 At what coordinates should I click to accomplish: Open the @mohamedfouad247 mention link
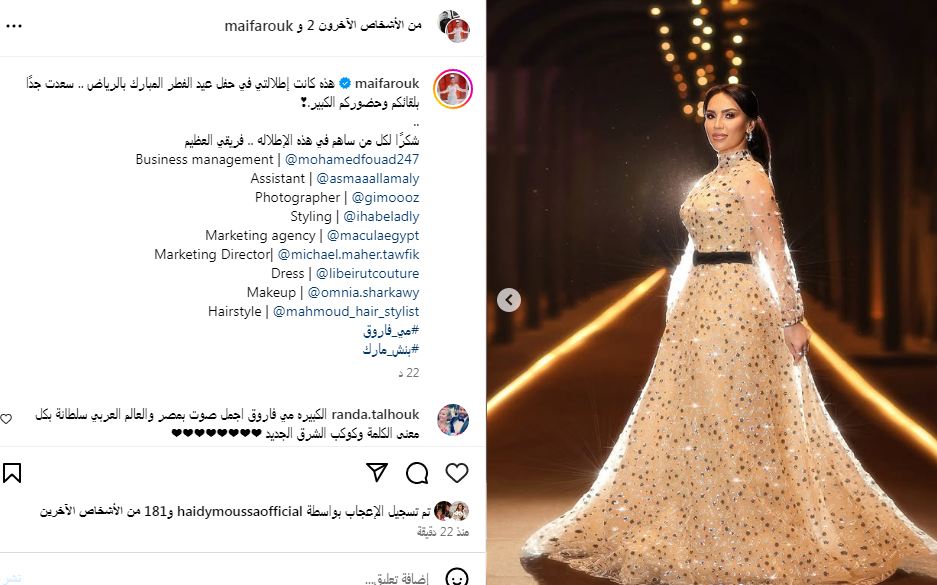click(x=352, y=160)
